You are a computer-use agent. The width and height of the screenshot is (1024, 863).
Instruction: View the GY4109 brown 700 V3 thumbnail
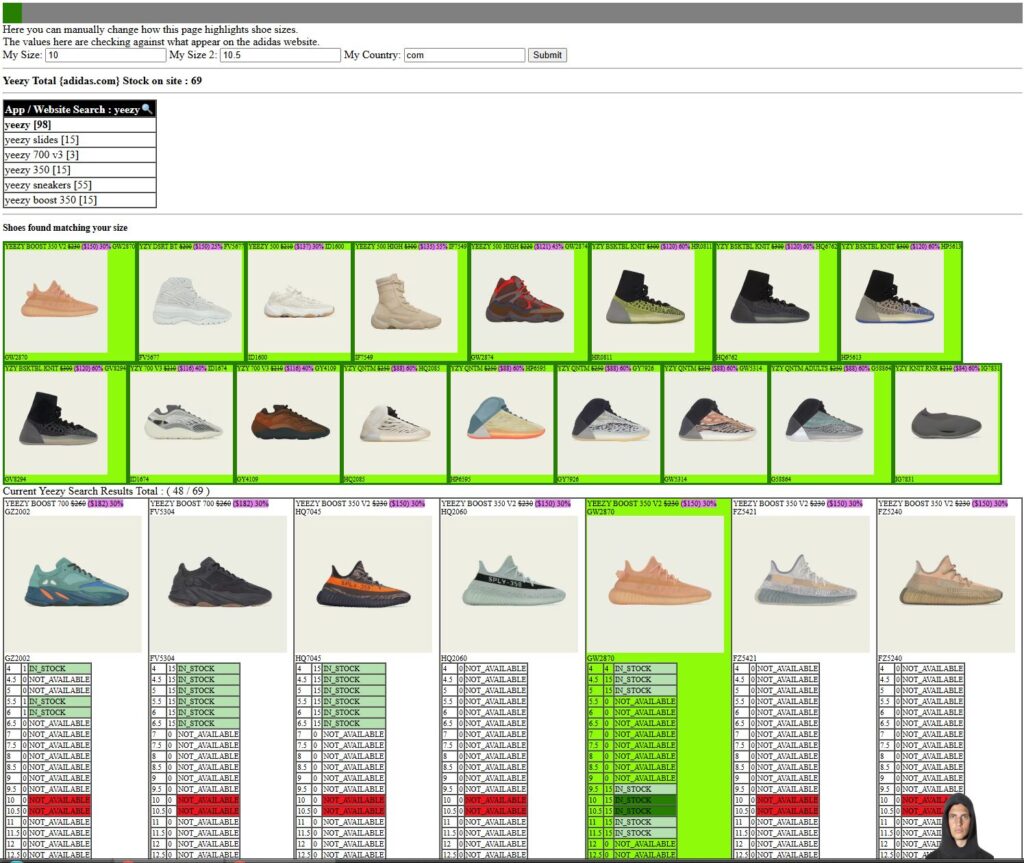[289, 423]
